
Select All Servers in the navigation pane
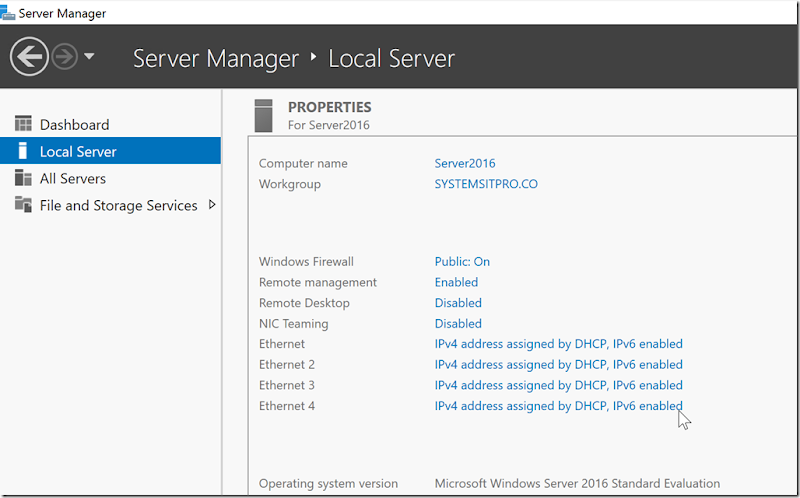(72, 179)
